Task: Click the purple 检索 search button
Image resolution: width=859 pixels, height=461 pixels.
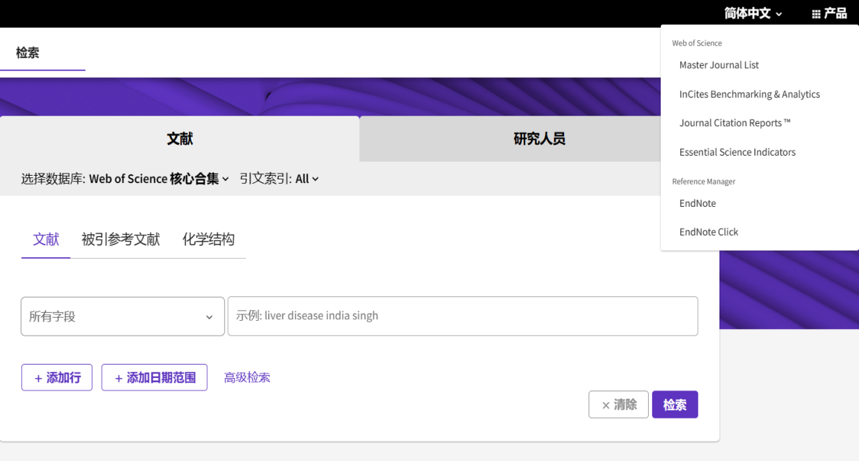Action: pyautogui.click(x=675, y=405)
